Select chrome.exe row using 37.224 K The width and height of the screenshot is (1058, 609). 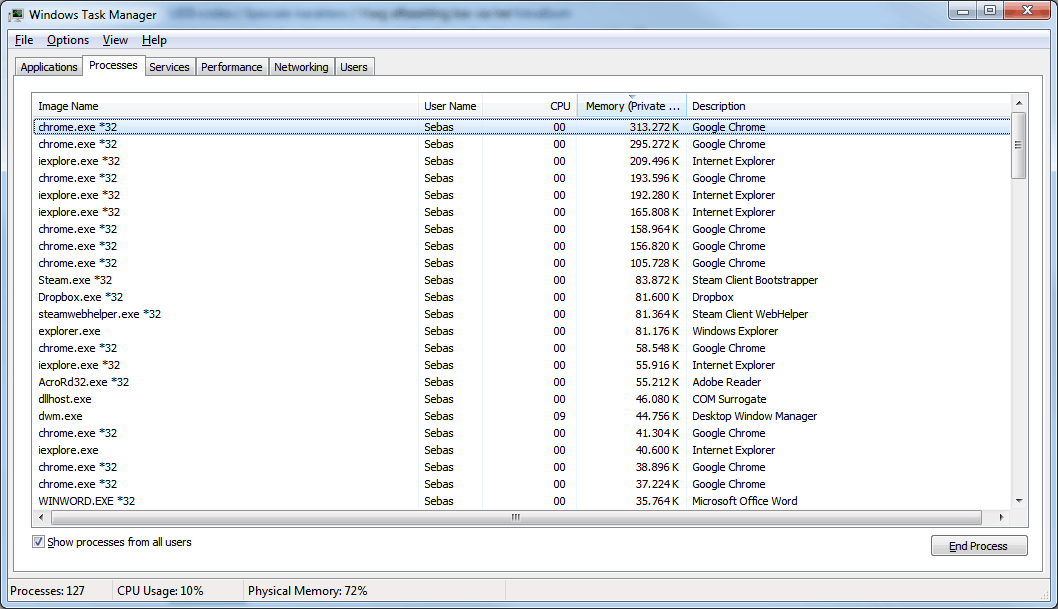click(x=522, y=484)
